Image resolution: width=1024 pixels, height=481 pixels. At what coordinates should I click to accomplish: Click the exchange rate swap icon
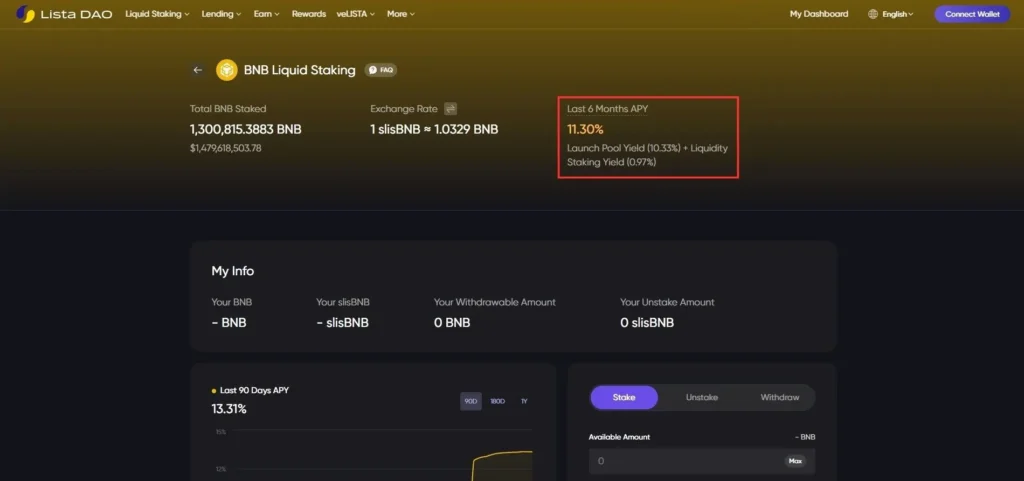point(451,108)
